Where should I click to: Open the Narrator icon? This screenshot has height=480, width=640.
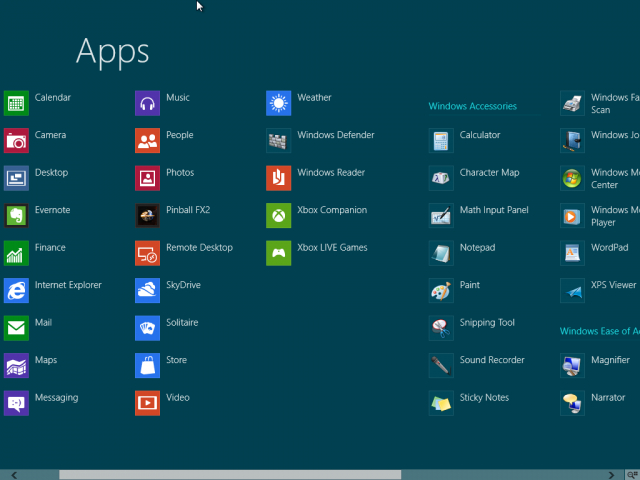pyautogui.click(x=572, y=403)
